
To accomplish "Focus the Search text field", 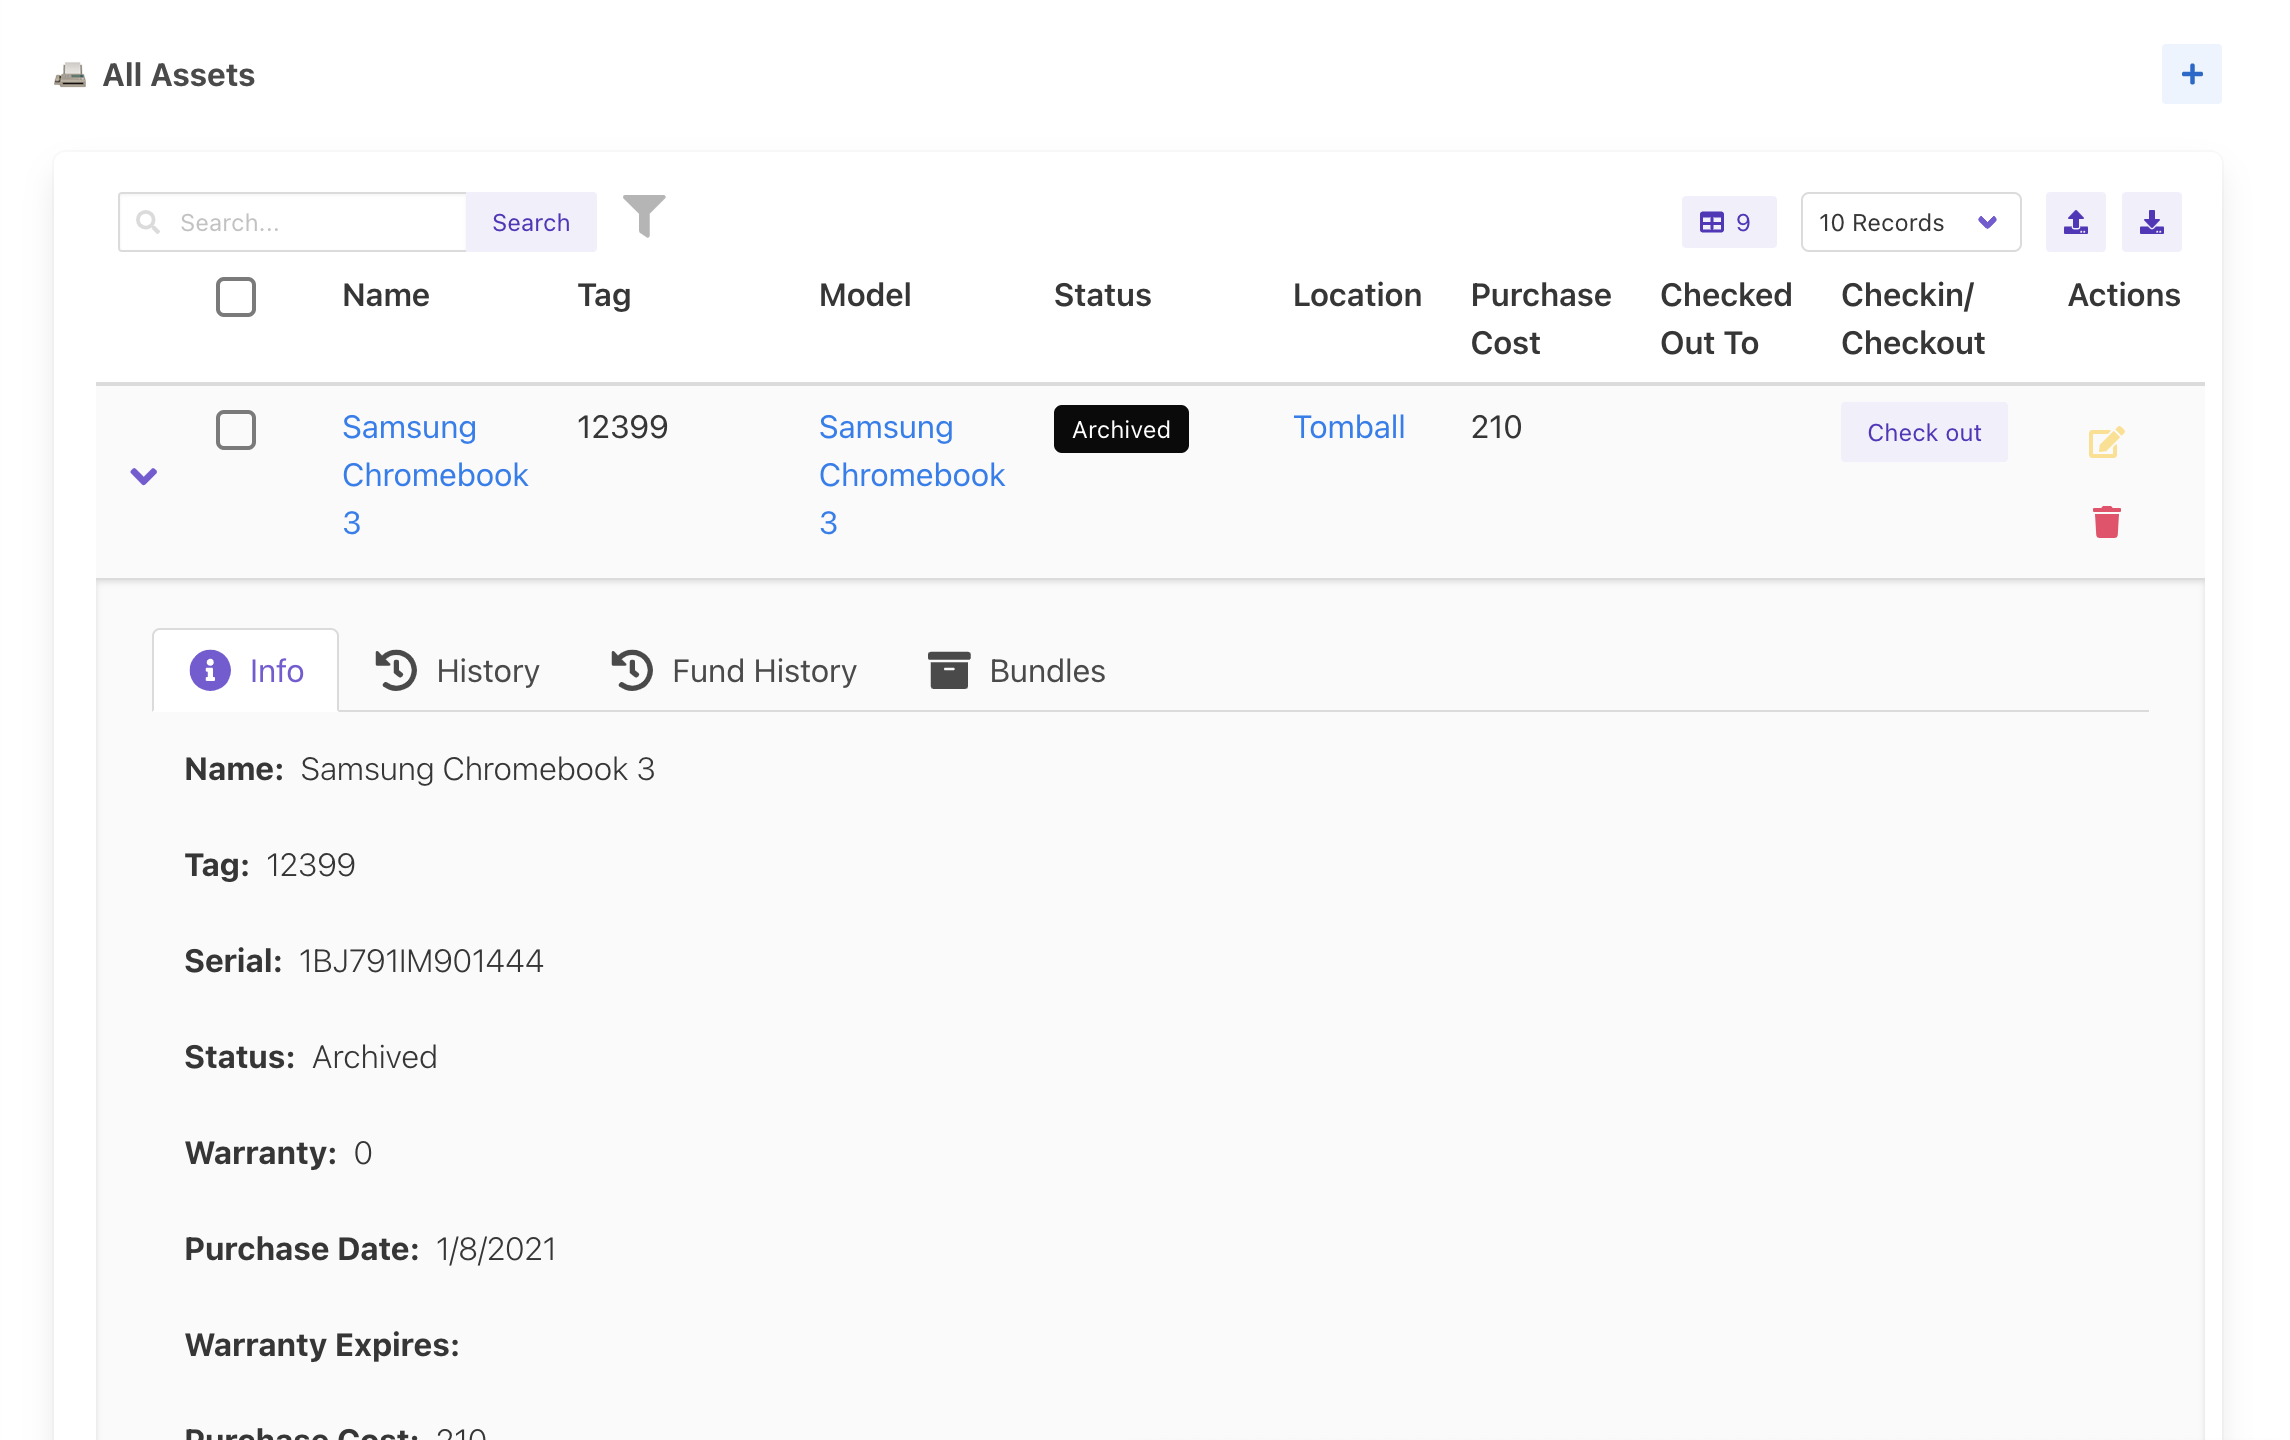I will coord(315,222).
